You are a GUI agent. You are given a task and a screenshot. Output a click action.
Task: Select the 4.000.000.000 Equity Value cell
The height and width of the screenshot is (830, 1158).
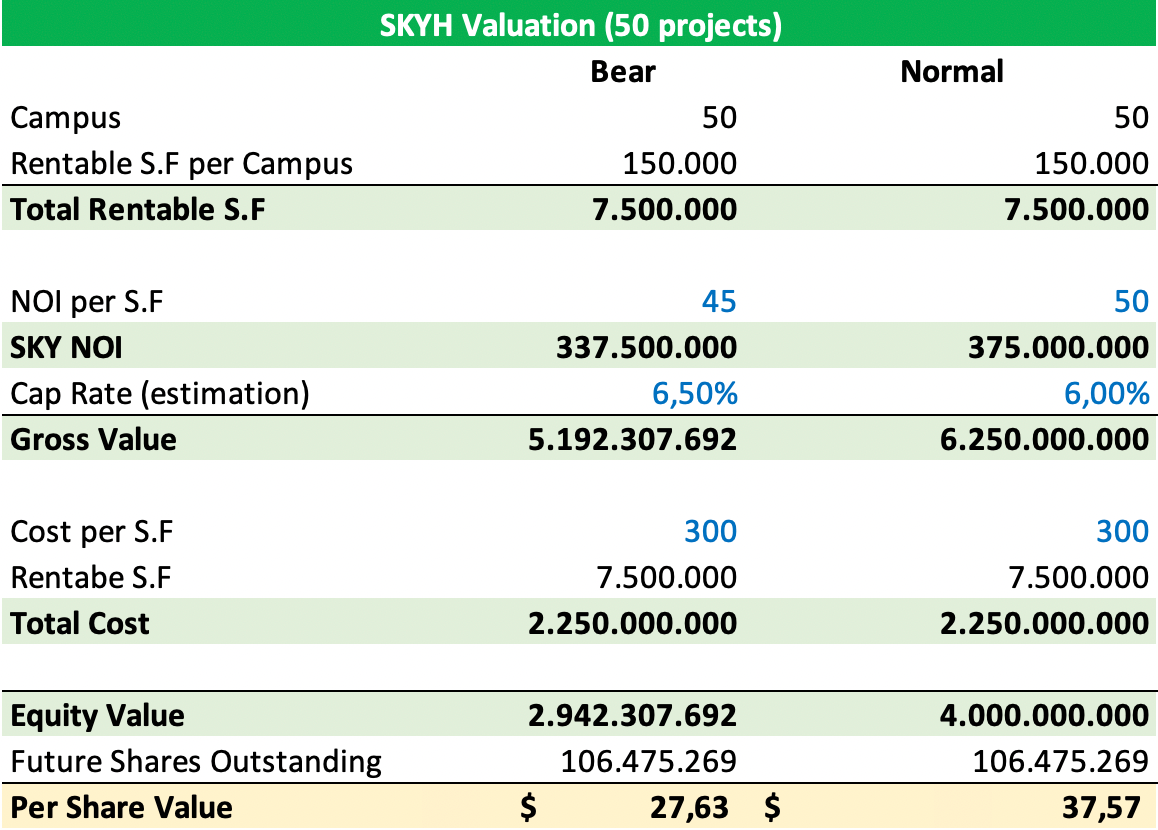(x=1044, y=716)
